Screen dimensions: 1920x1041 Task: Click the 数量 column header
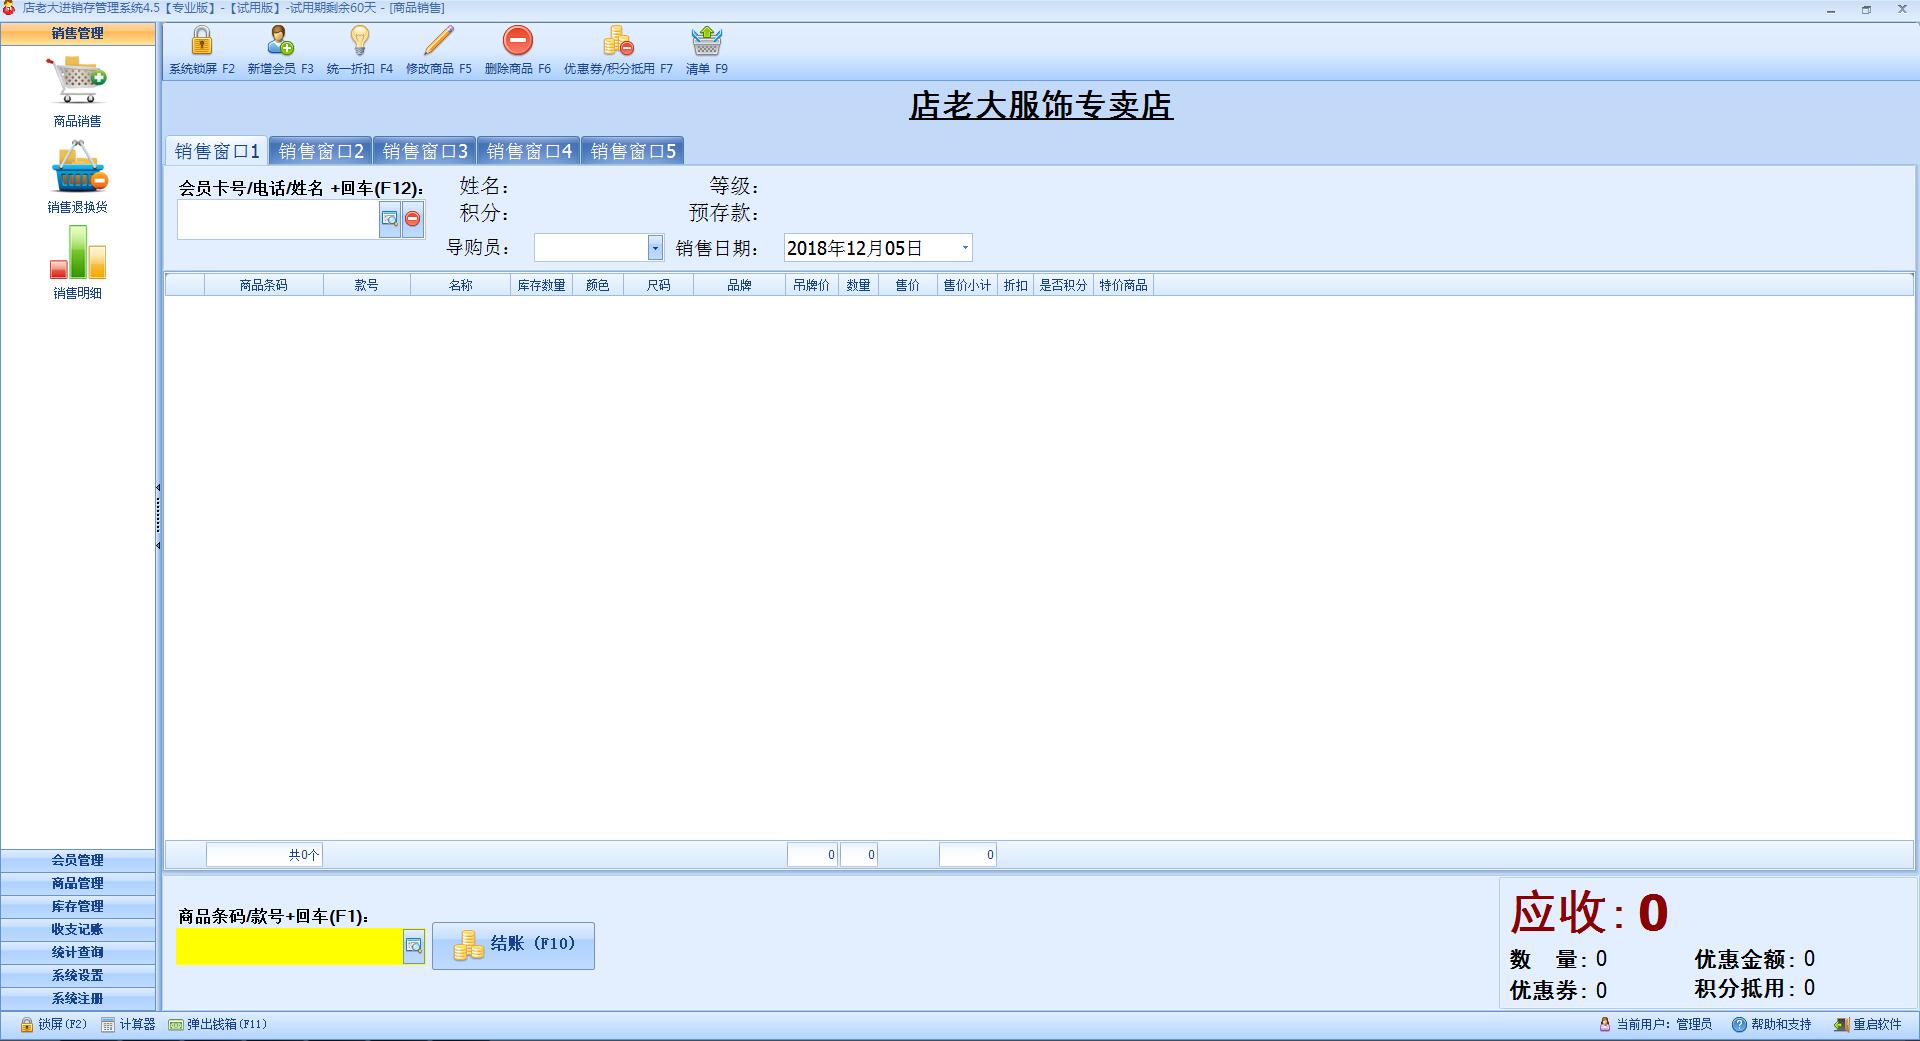(858, 285)
